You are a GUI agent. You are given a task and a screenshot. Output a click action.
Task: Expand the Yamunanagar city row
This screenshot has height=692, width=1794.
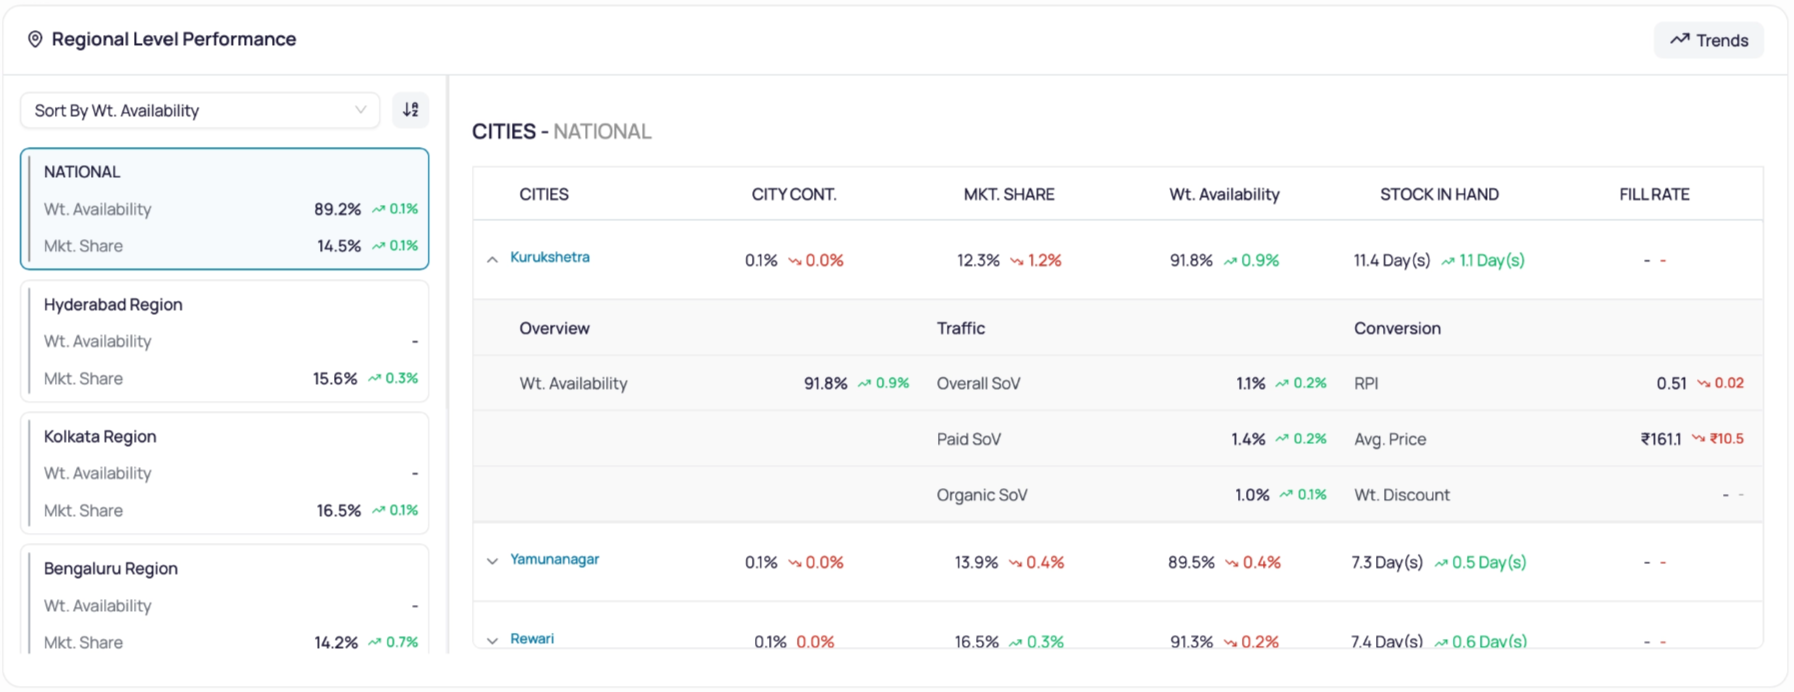pos(492,561)
